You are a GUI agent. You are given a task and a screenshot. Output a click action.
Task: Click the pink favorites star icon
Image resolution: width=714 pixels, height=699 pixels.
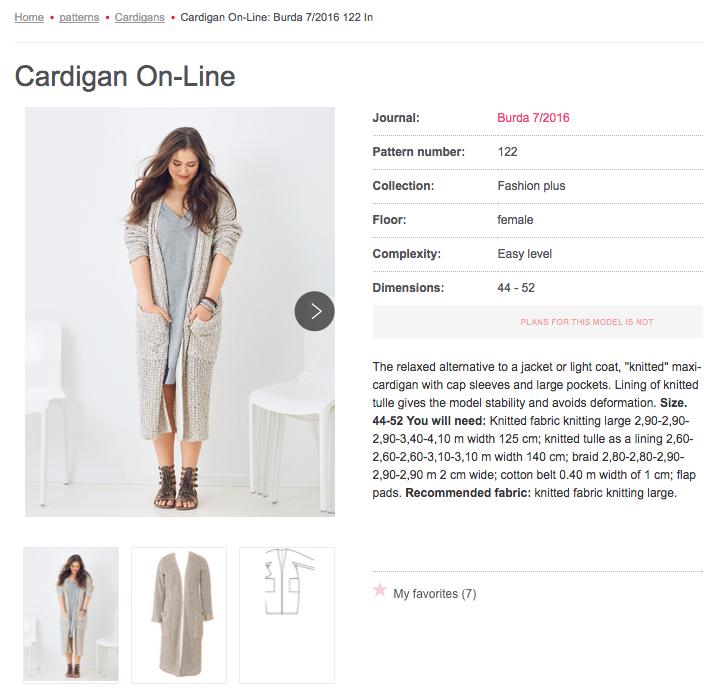tap(380, 590)
